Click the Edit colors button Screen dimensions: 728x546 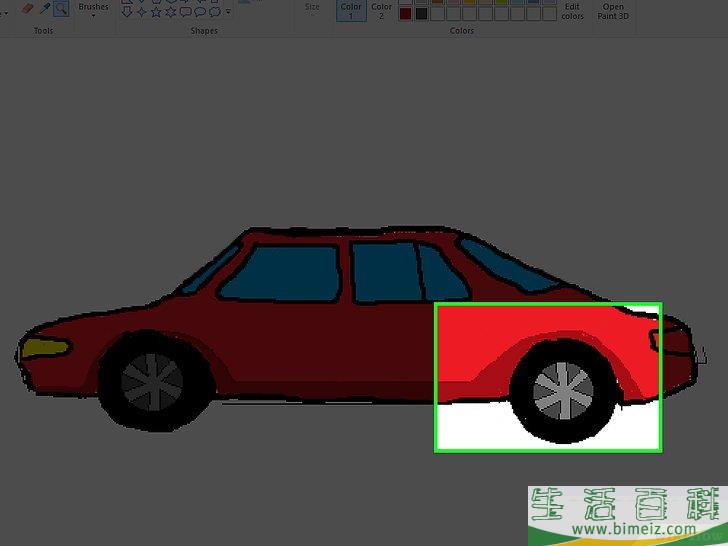tap(572, 11)
